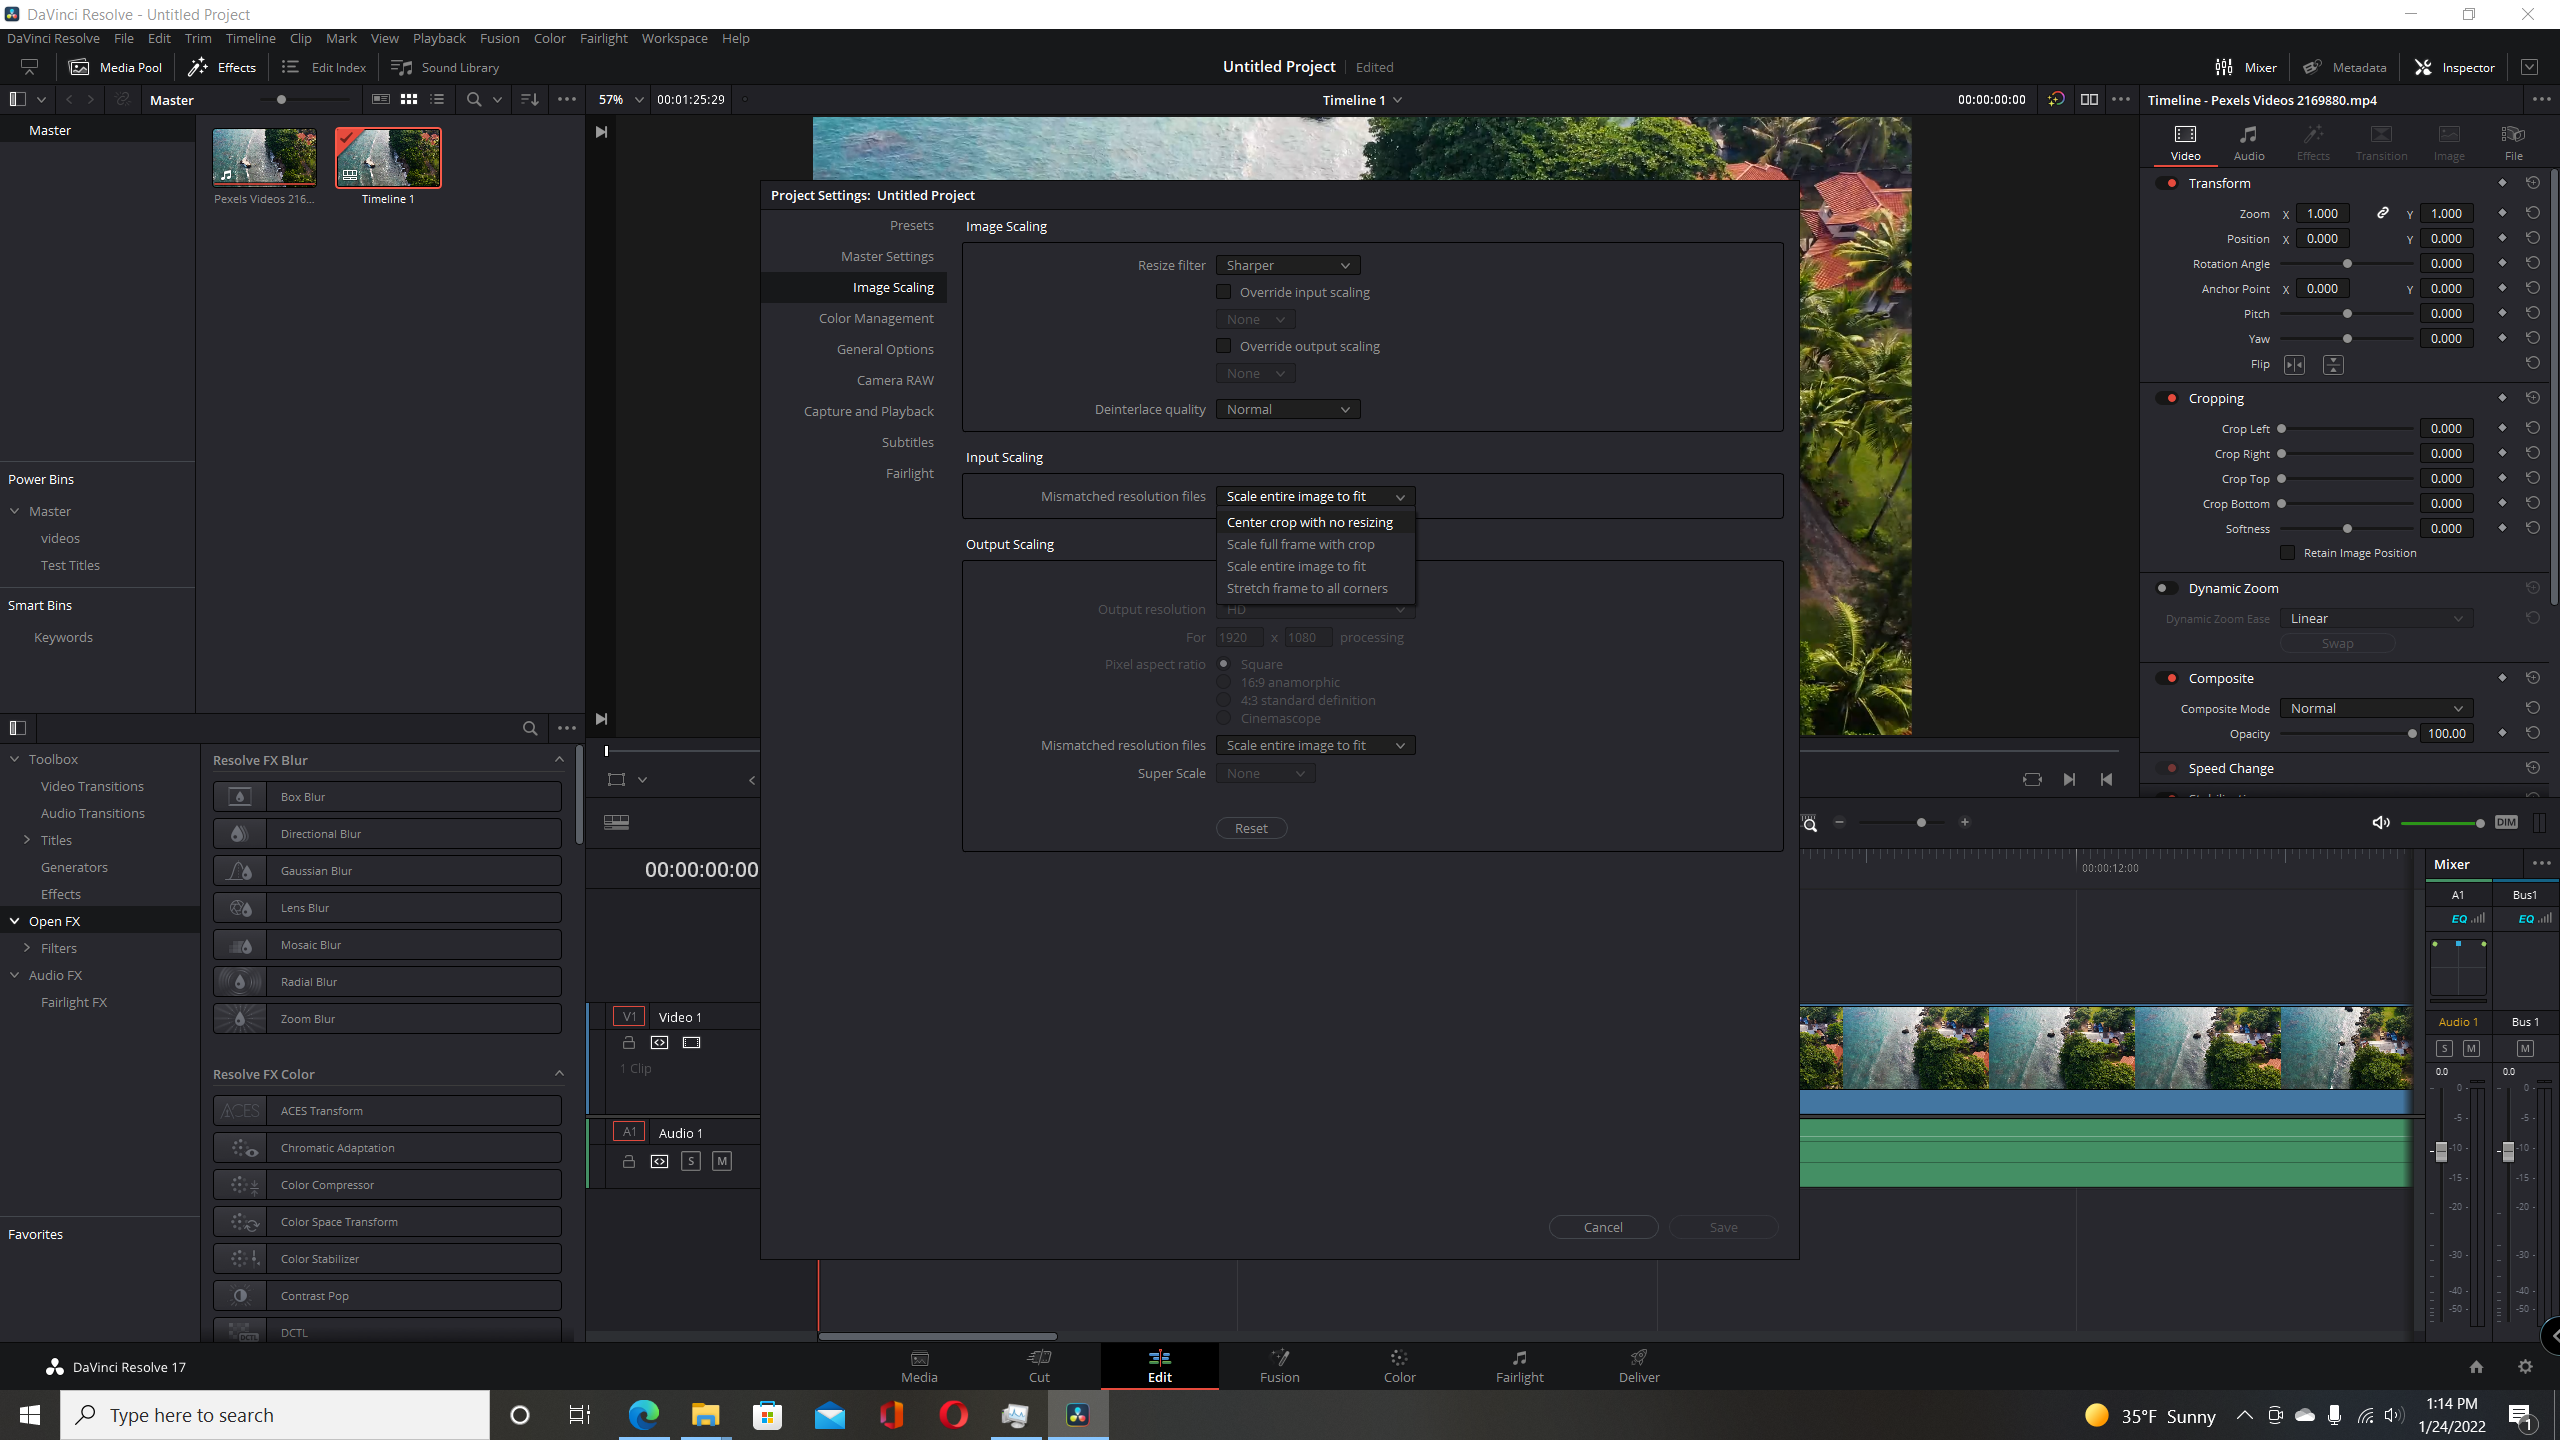Click the DIM audio button
The image size is (2560, 1440).
(x=2506, y=822)
